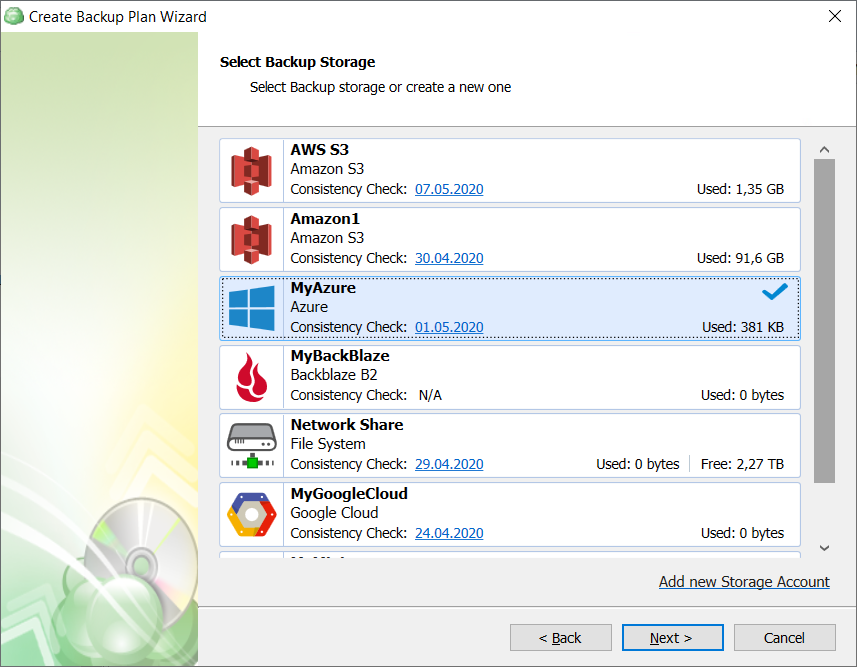Go back with the Back button
Viewport: 857px width, 667px height.
tap(560, 638)
